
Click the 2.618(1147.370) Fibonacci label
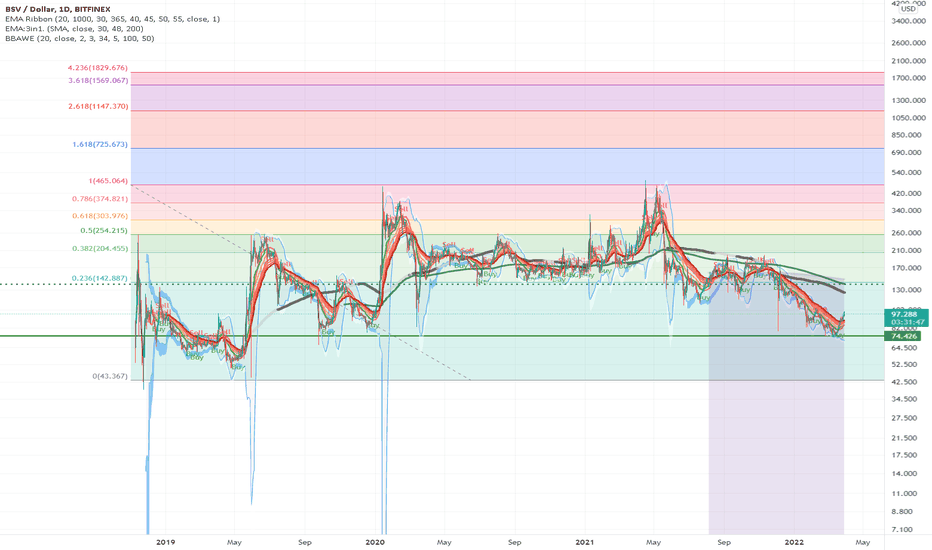[x=98, y=106]
